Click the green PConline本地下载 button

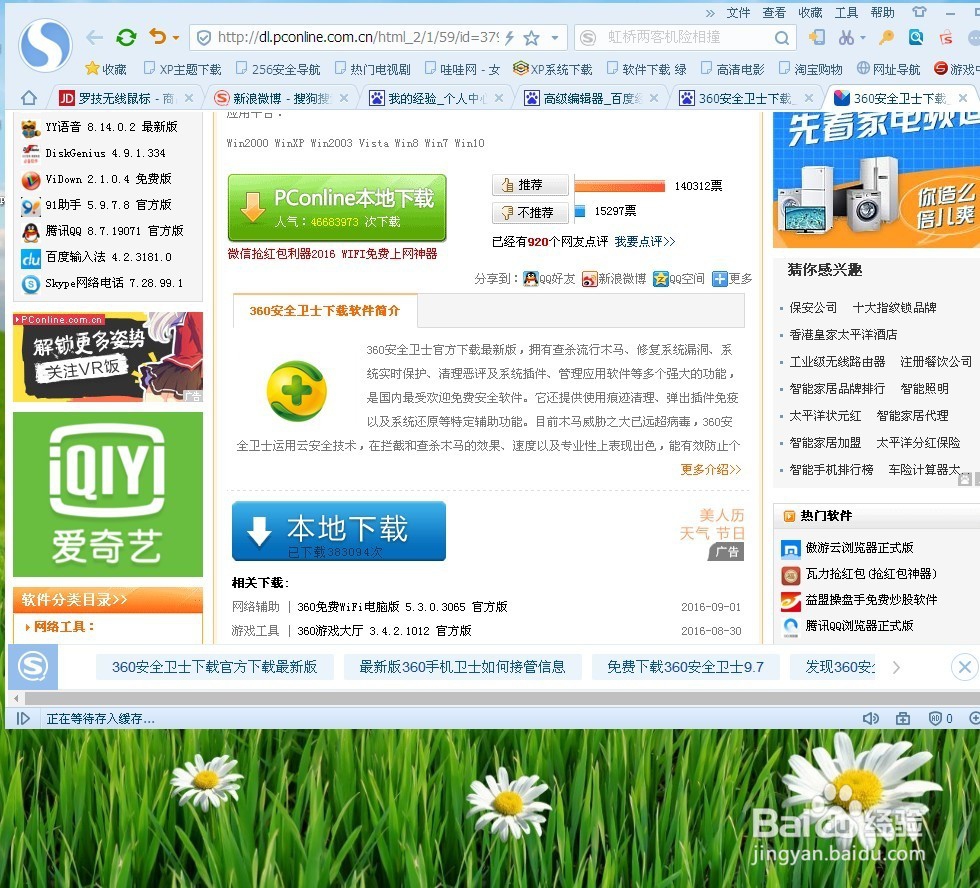337,208
